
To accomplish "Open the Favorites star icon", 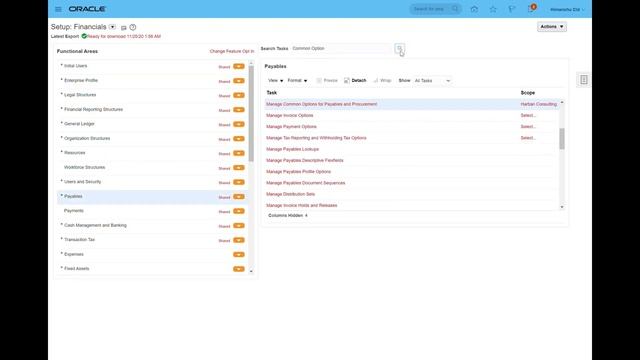I will 493,9.
